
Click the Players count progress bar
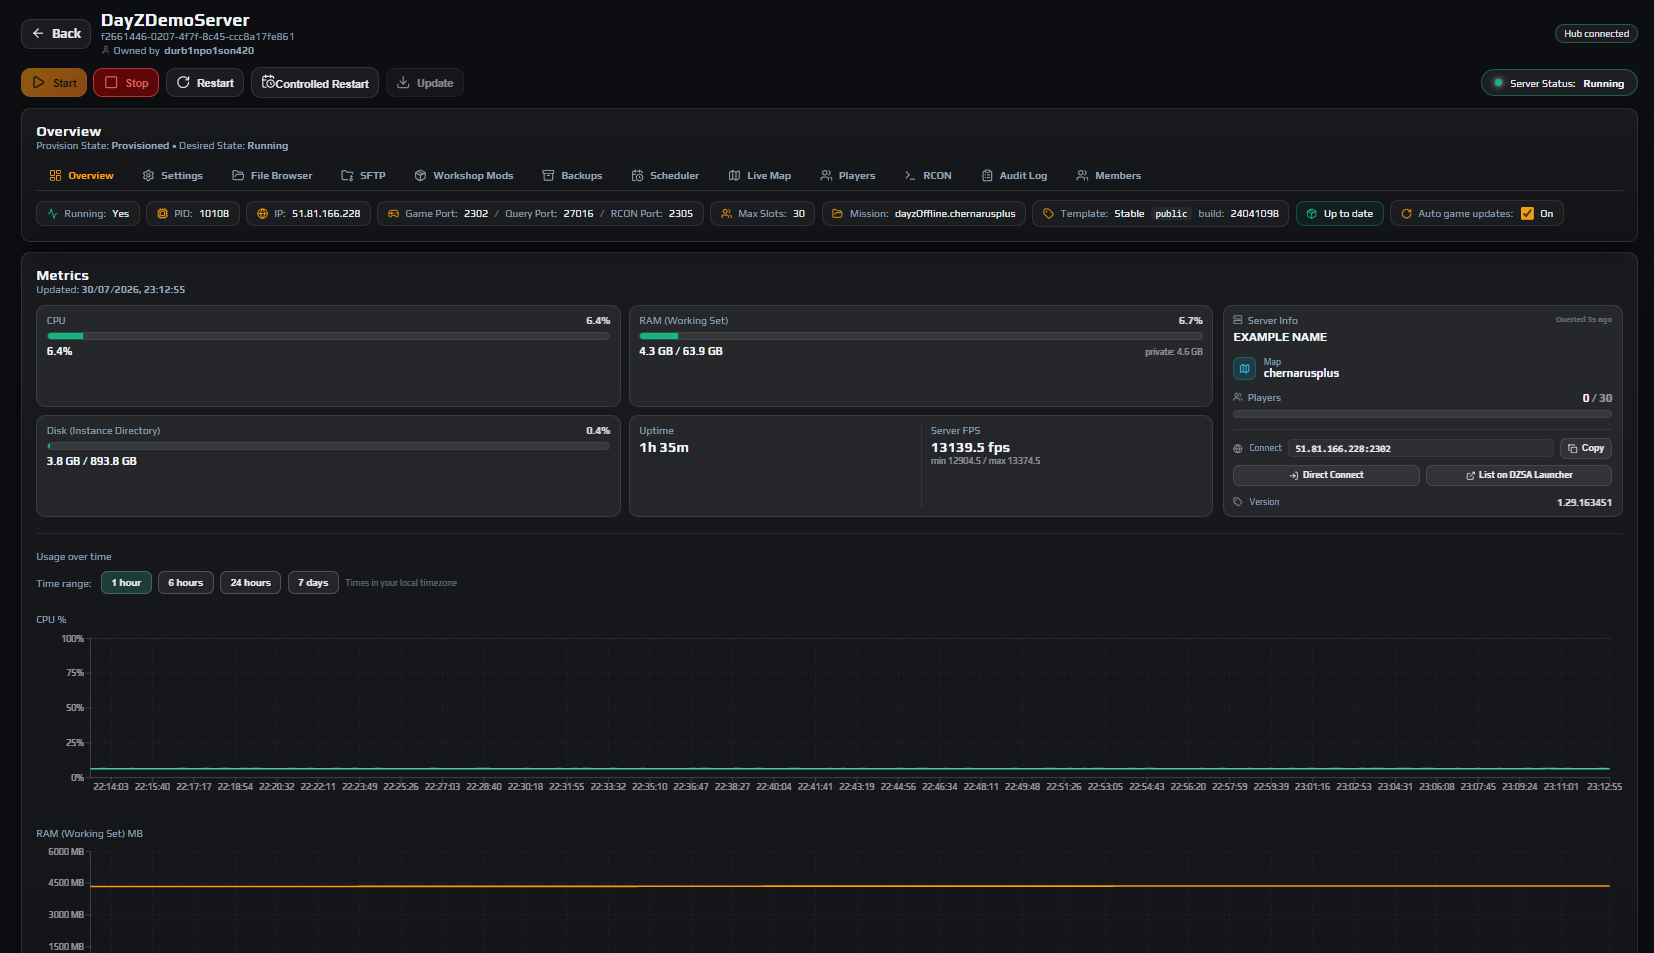click(1422, 413)
